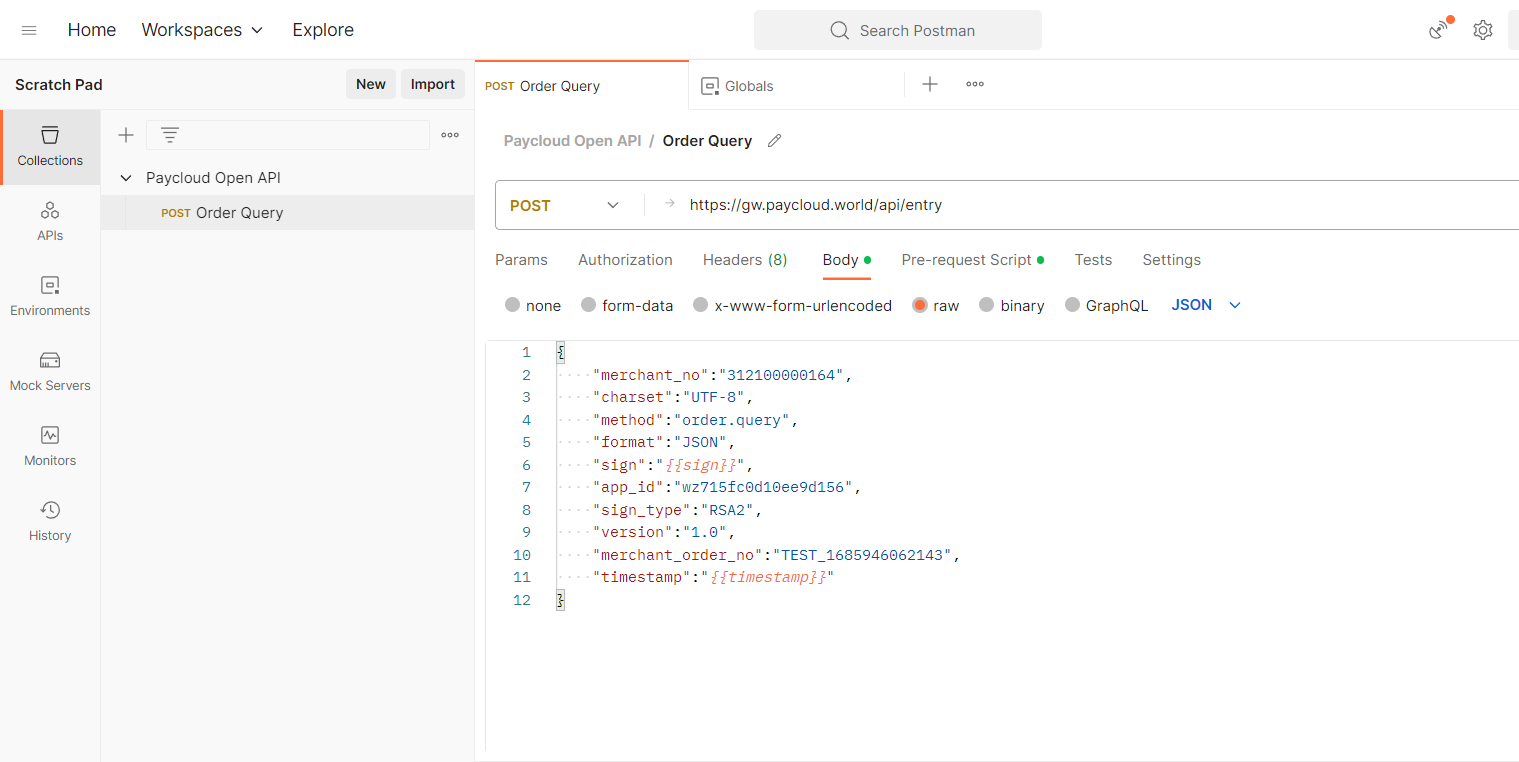Image resolution: width=1519 pixels, height=762 pixels.
Task: Open the JSON format dropdown
Action: pyautogui.click(x=1206, y=305)
